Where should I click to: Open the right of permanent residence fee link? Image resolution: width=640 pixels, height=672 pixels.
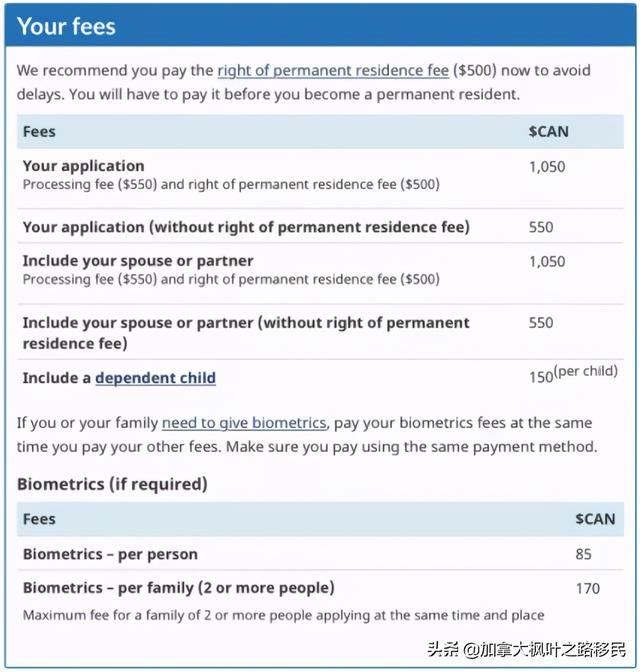click(x=333, y=71)
